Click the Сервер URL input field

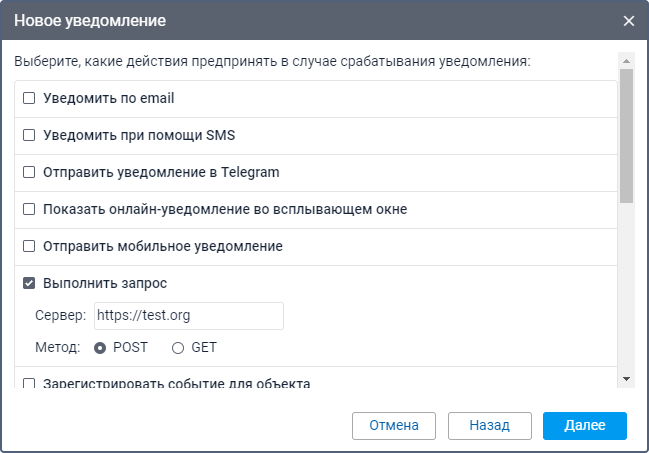188,316
